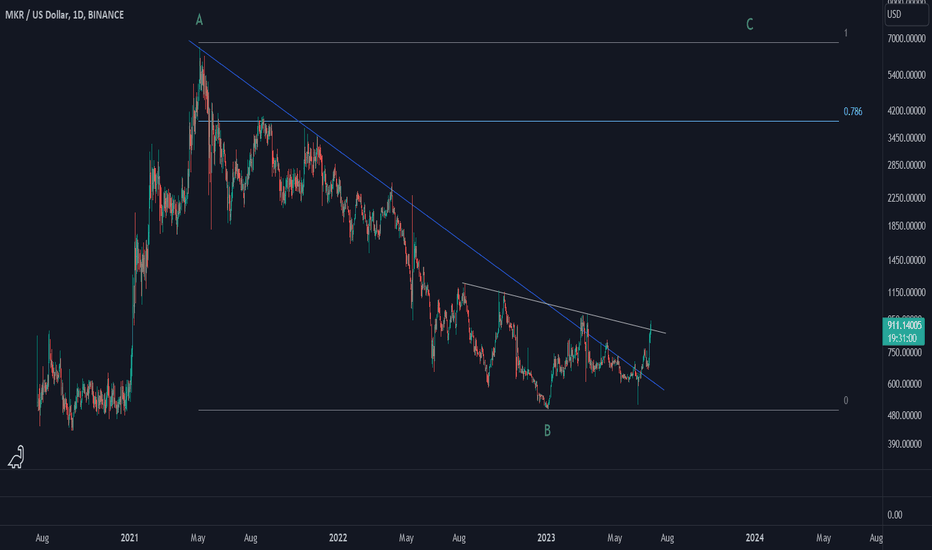This screenshot has height=550, width=932.
Task: Click the 0.00 label in the lower pane
Action: 895,515
